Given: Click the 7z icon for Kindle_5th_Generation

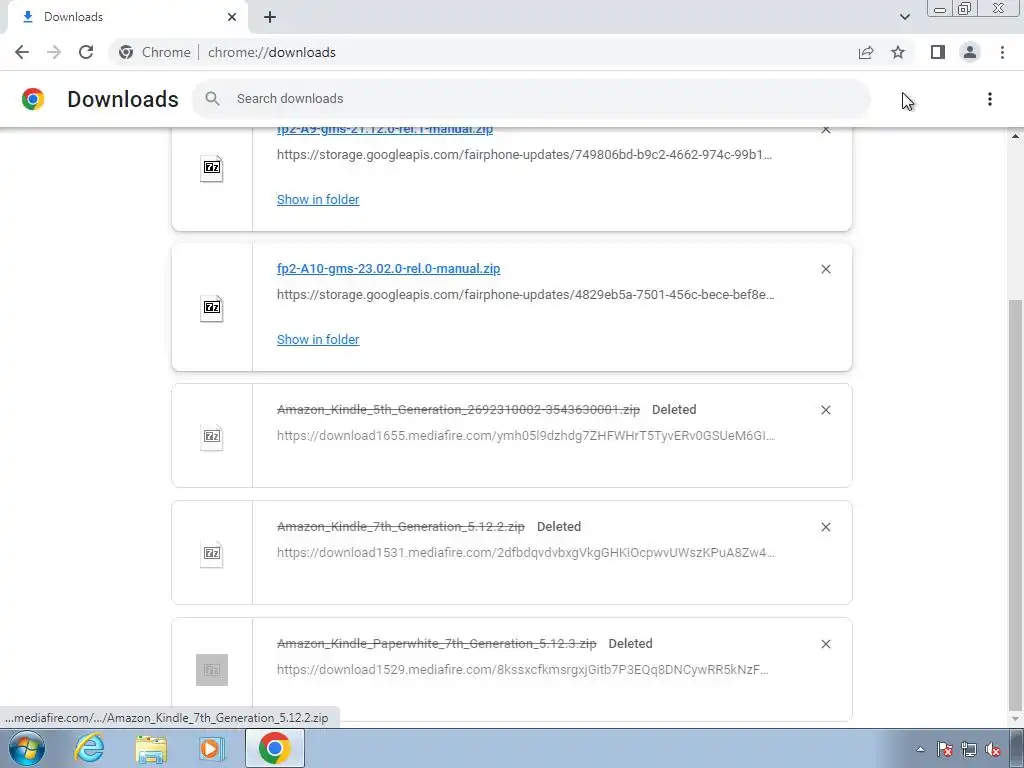Looking at the screenshot, I should [x=212, y=436].
